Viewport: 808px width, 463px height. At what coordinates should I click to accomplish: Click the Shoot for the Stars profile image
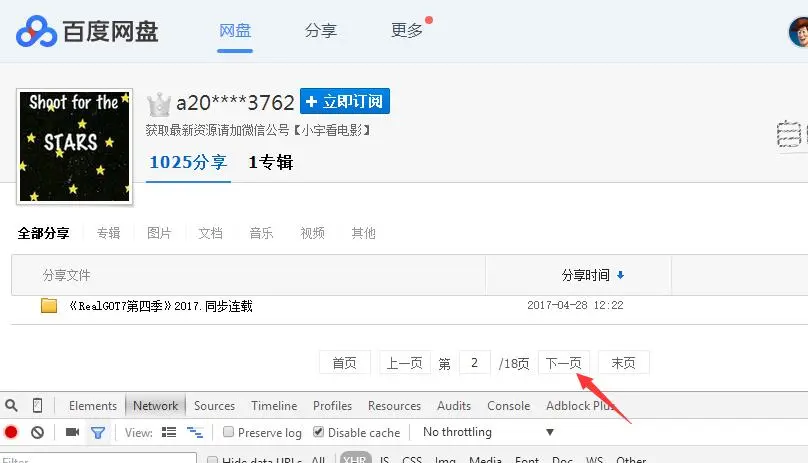(75, 146)
